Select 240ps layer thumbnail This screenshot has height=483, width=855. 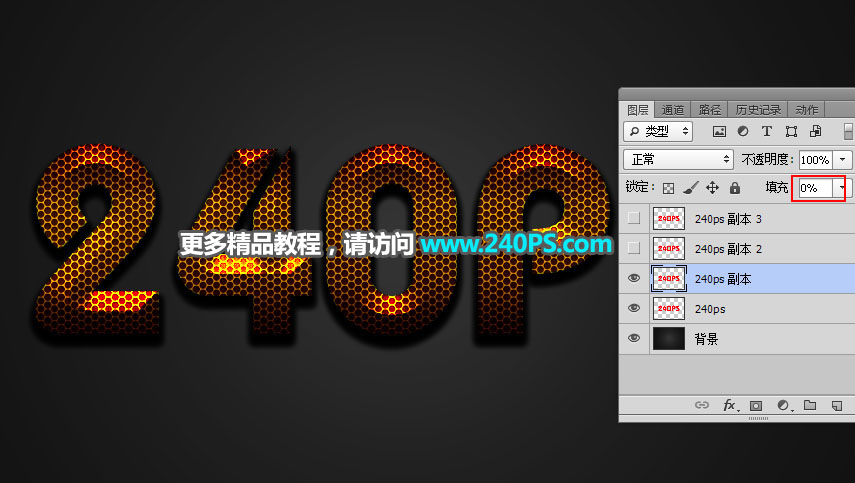tap(669, 308)
